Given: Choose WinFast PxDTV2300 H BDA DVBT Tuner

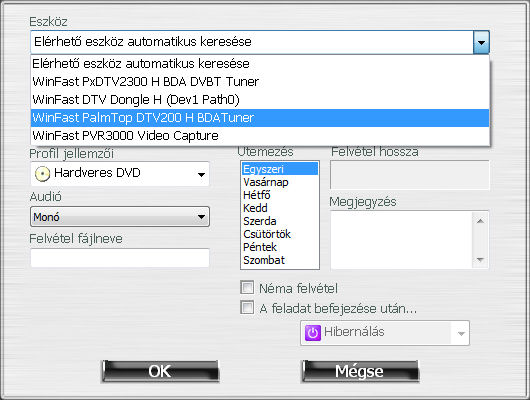Looking at the screenshot, I should coord(260,81).
